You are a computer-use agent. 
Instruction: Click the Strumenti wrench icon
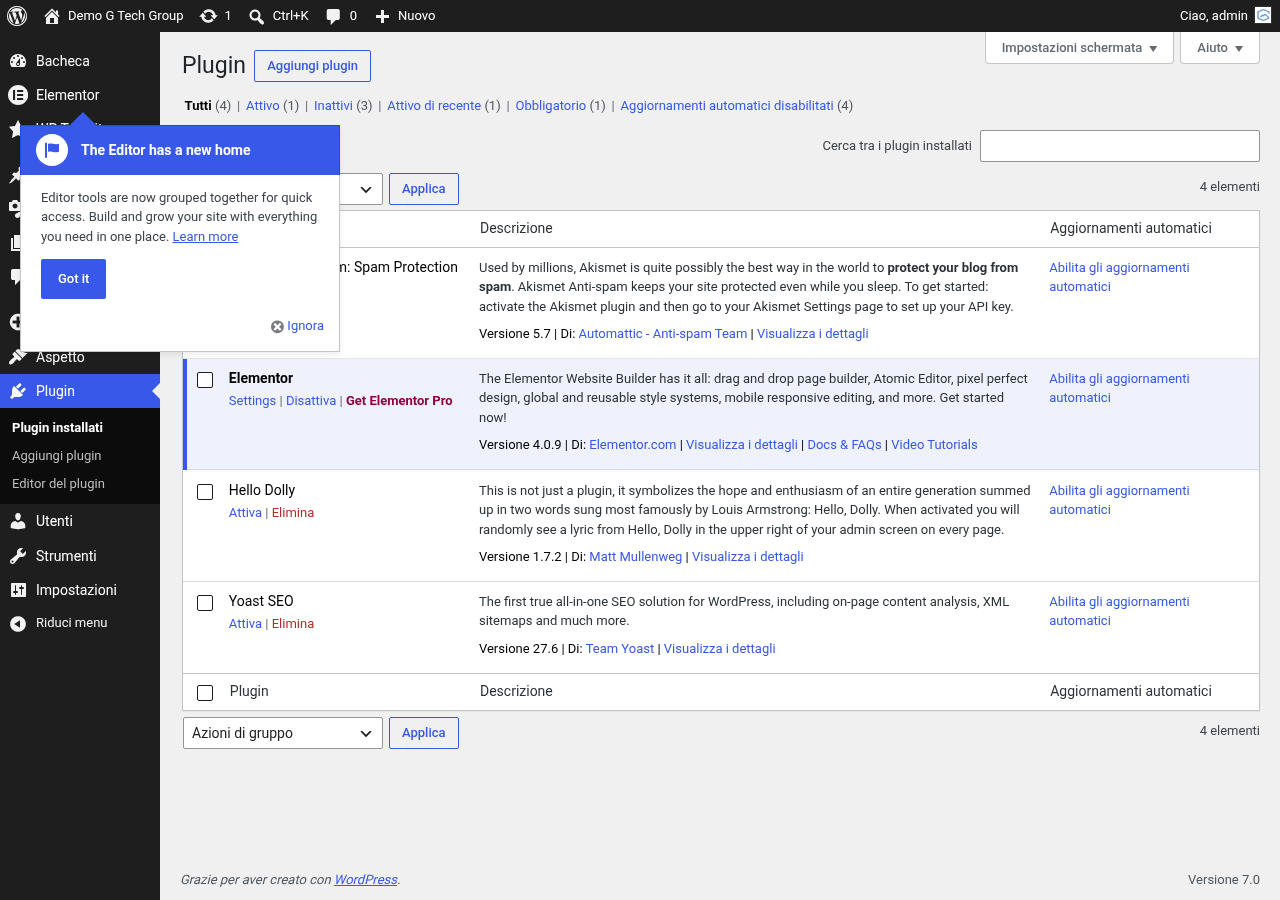click(x=18, y=556)
